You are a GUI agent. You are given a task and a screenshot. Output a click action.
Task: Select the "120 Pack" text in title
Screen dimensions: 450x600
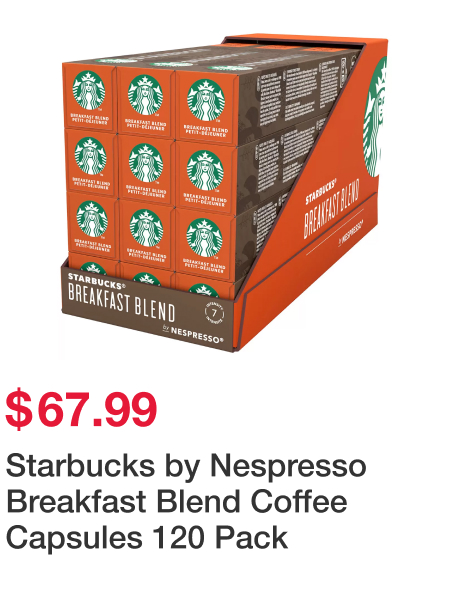click(x=220, y=537)
